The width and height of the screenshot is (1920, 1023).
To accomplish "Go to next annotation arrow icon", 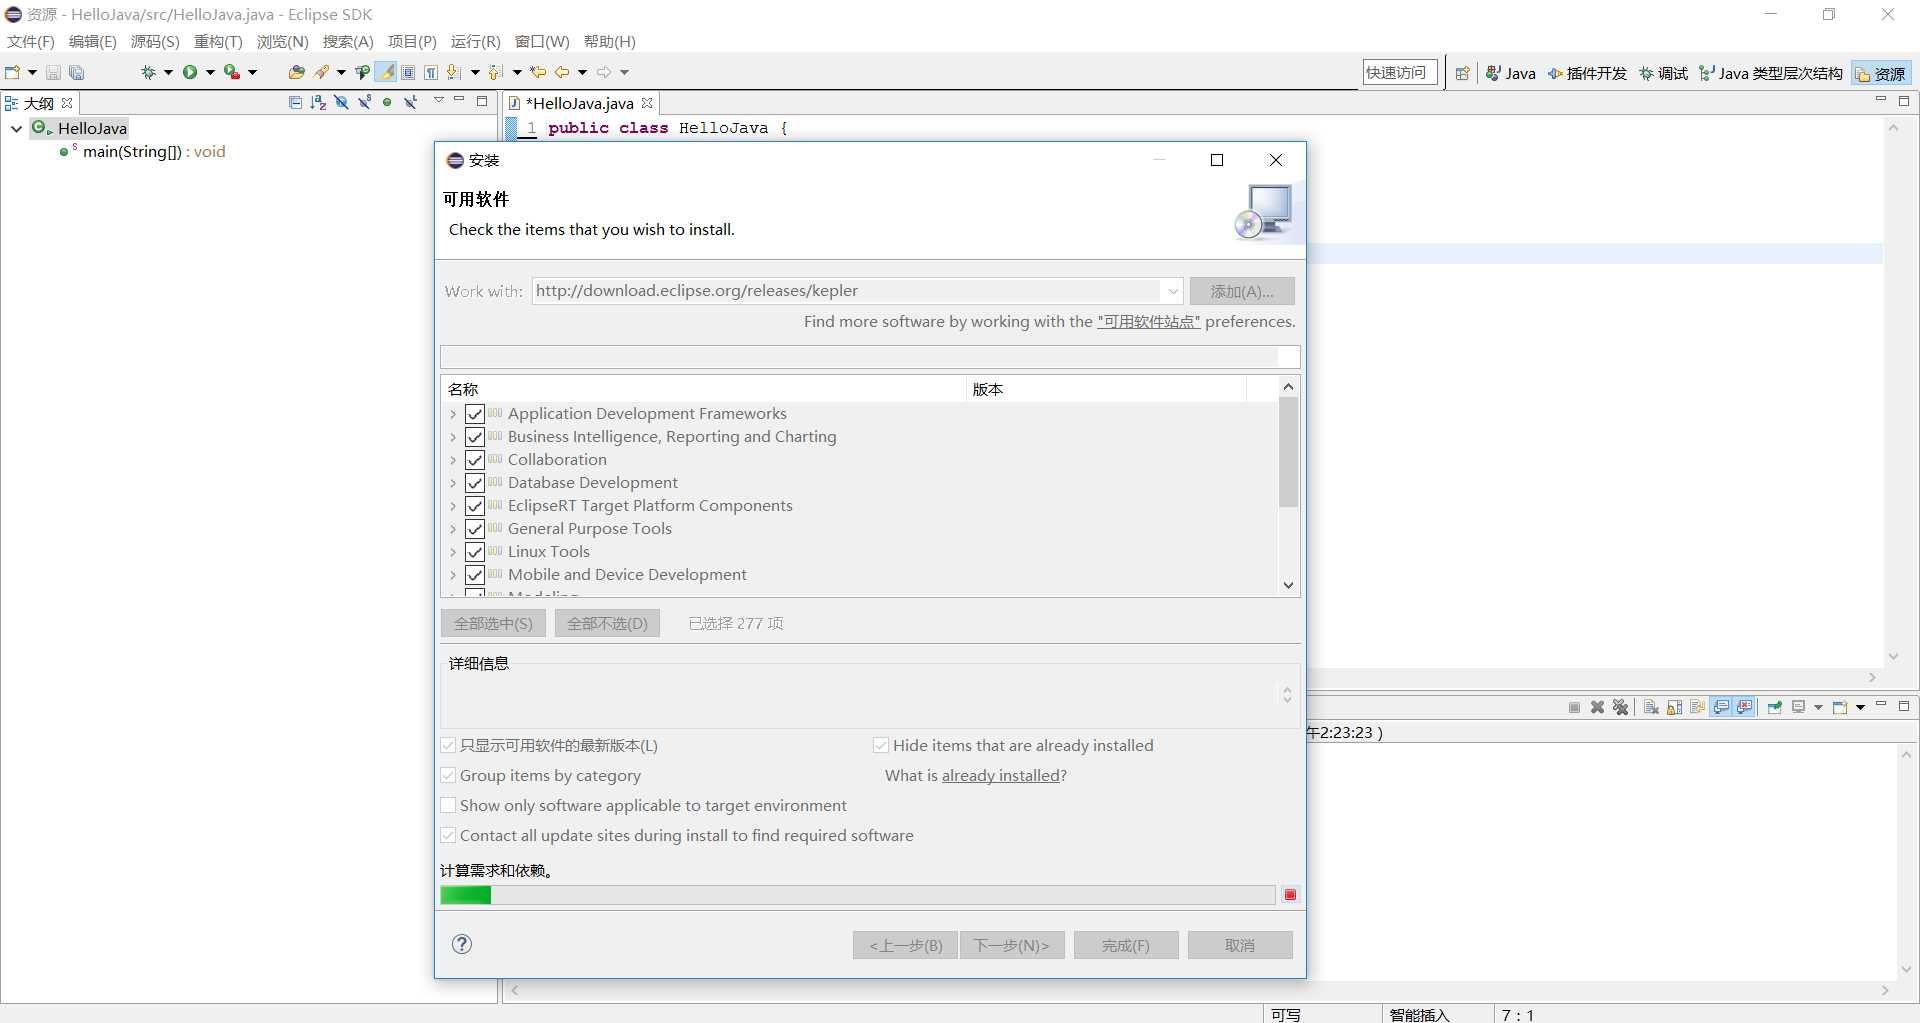I will [x=454, y=72].
